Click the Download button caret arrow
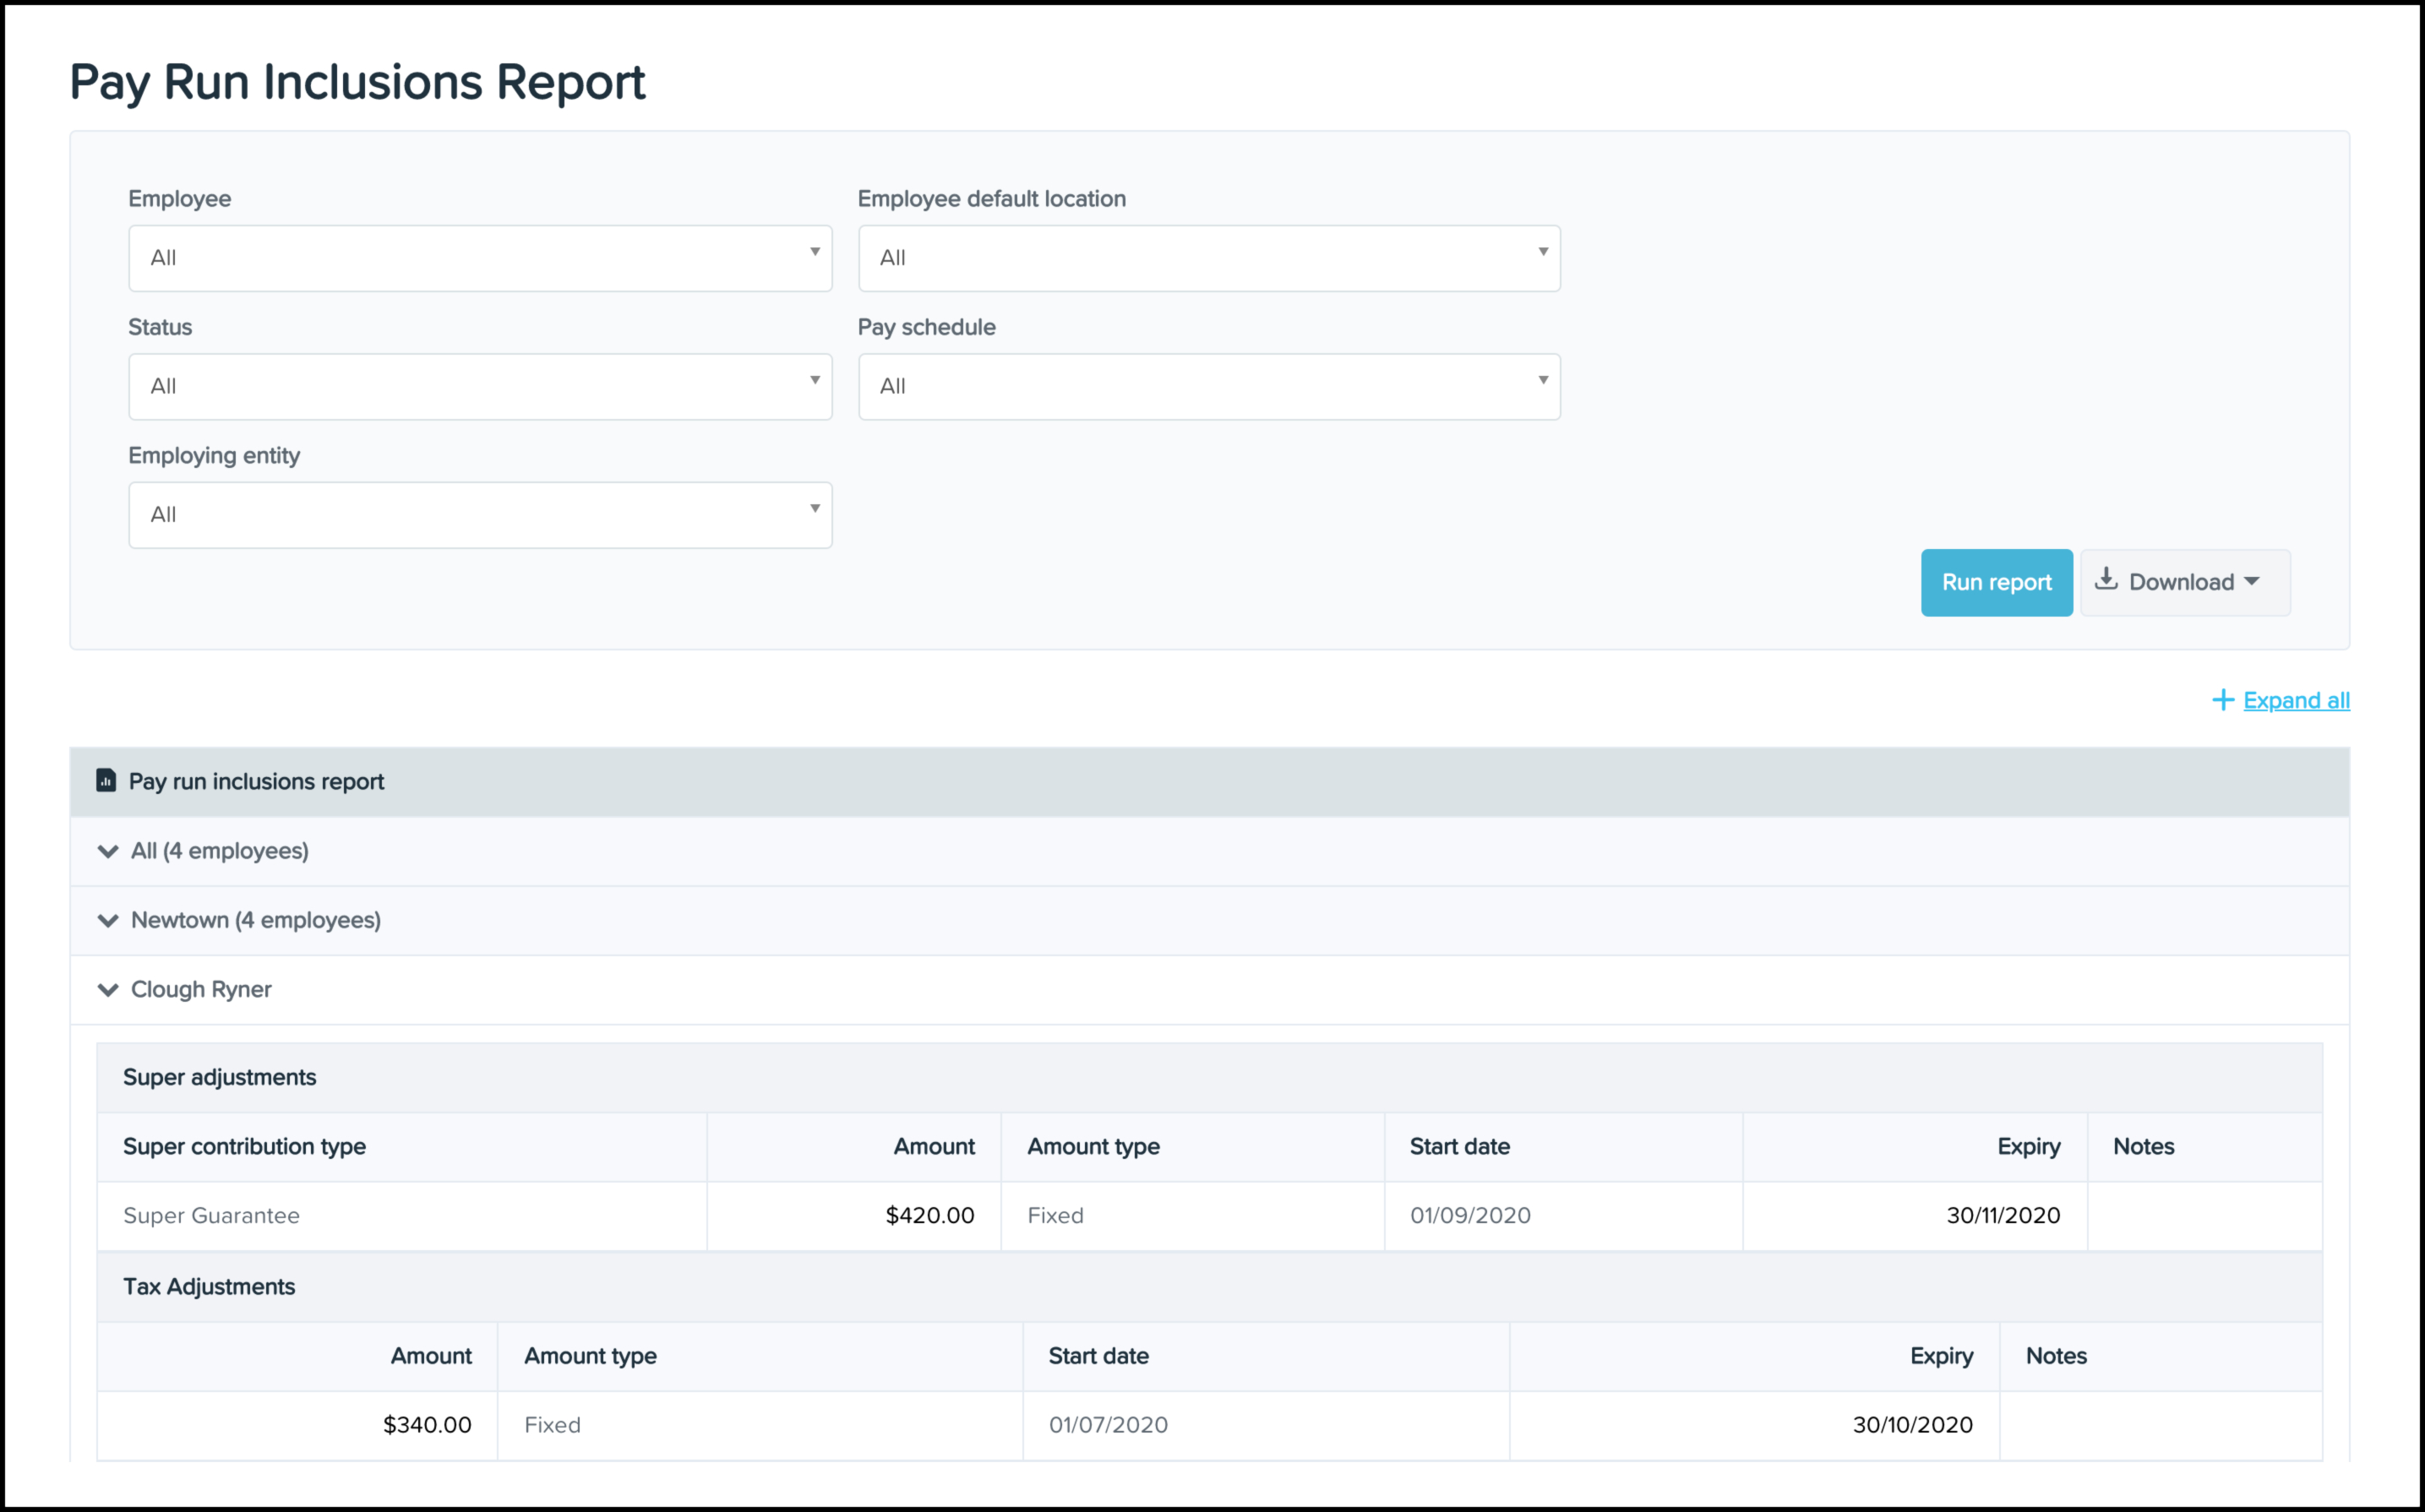The height and width of the screenshot is (1512, 2425). pos(2252,582)
